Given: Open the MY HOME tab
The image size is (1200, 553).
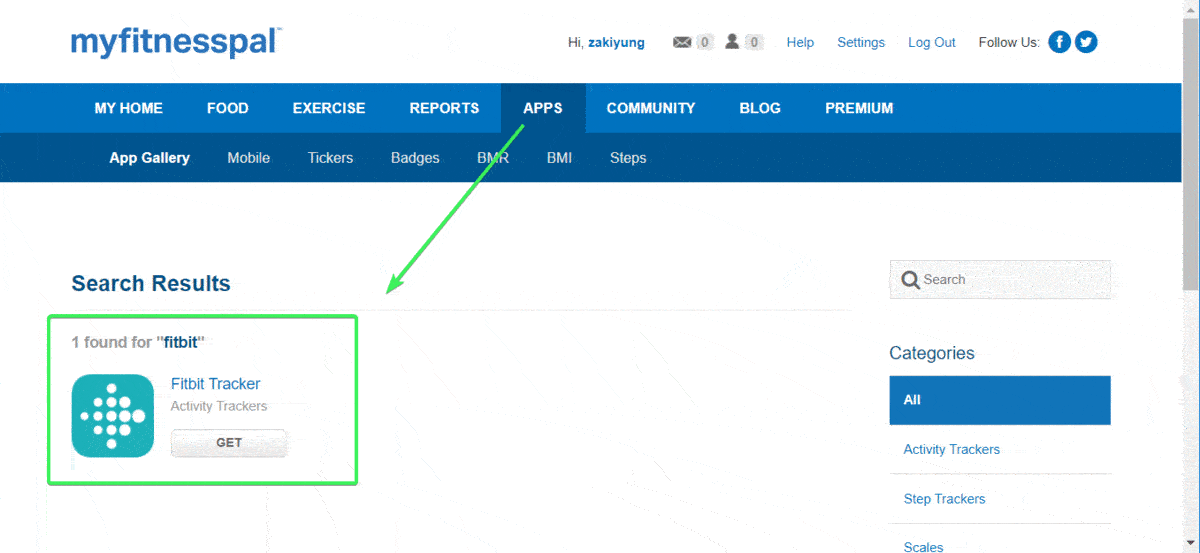Looking at the screenshot, I should pos(128,108).
